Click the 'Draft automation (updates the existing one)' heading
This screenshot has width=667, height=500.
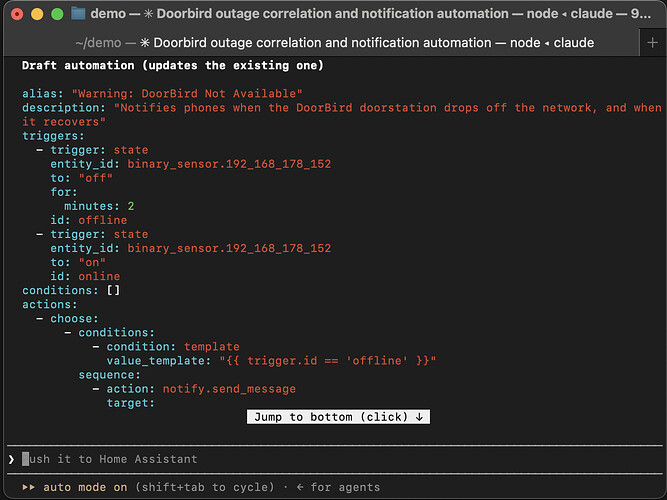(173, 66)
